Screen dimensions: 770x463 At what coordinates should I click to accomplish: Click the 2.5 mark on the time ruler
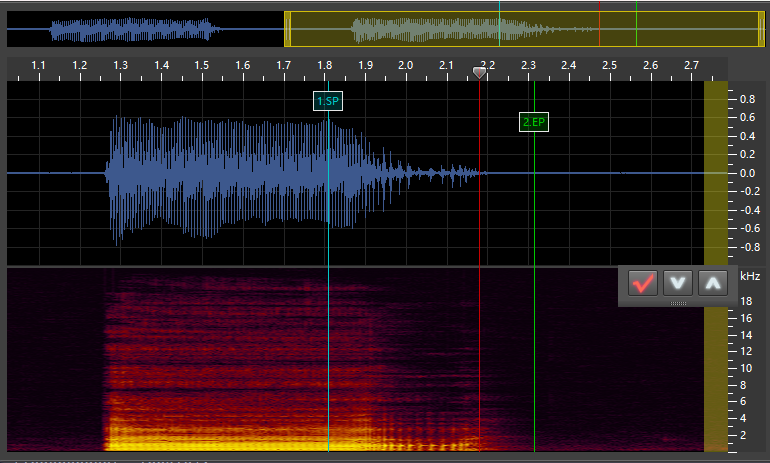coord(609,66)
